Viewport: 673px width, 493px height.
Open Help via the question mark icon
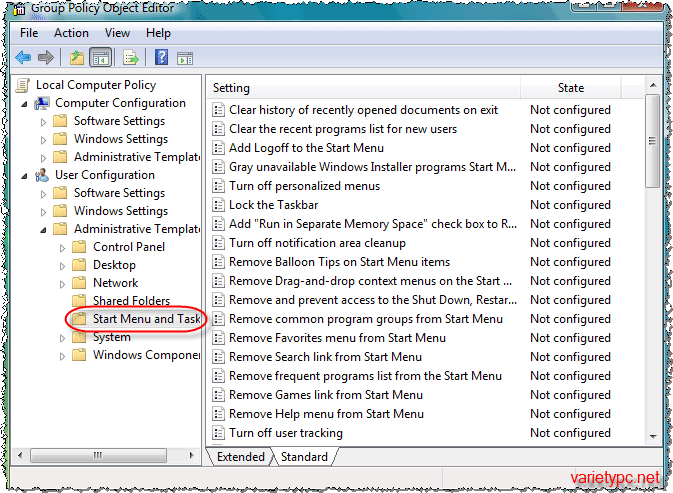161,57
